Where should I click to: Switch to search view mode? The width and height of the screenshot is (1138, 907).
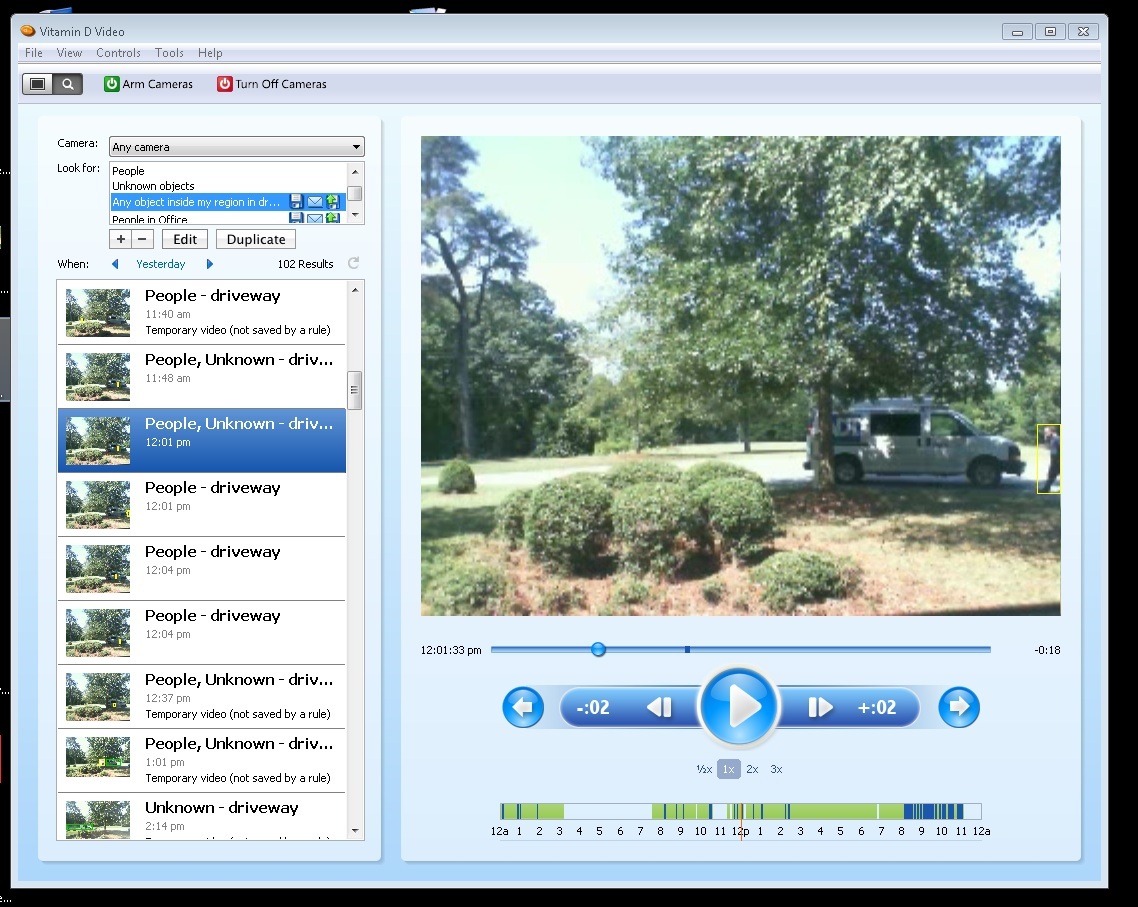[x=68, y=84]
